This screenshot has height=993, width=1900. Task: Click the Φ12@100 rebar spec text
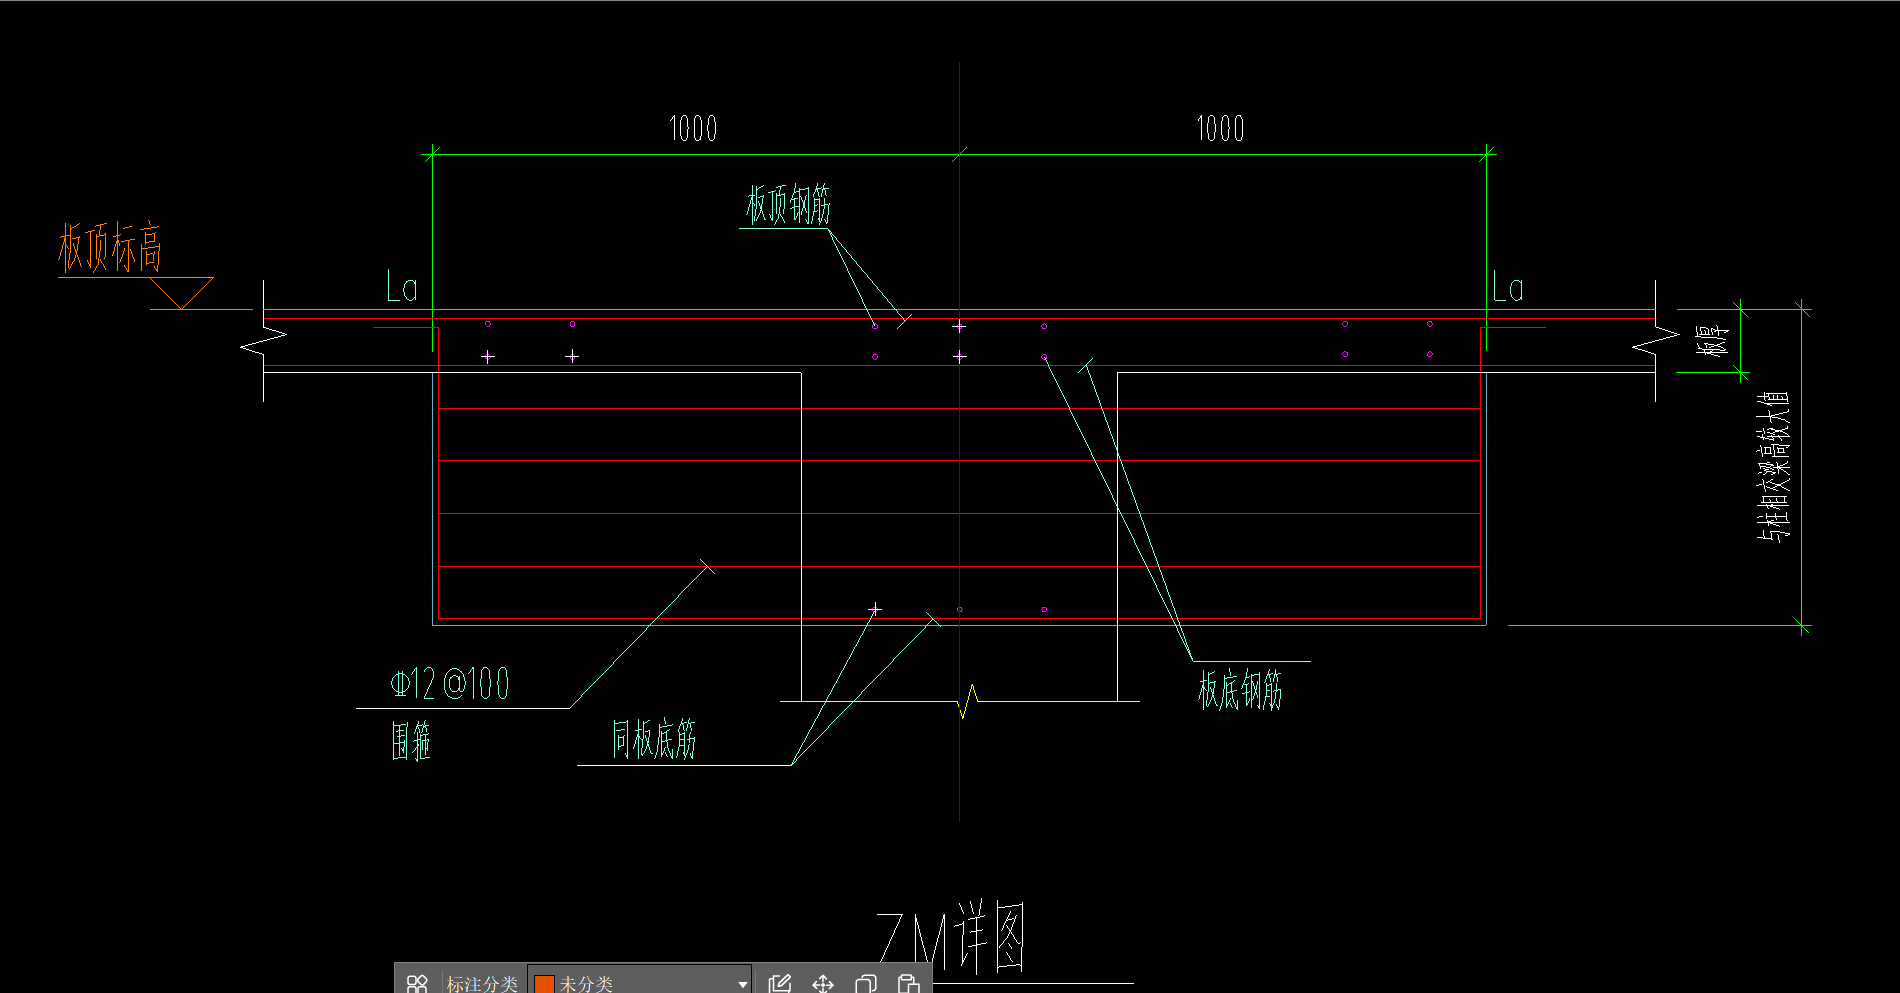click(450, 684)
